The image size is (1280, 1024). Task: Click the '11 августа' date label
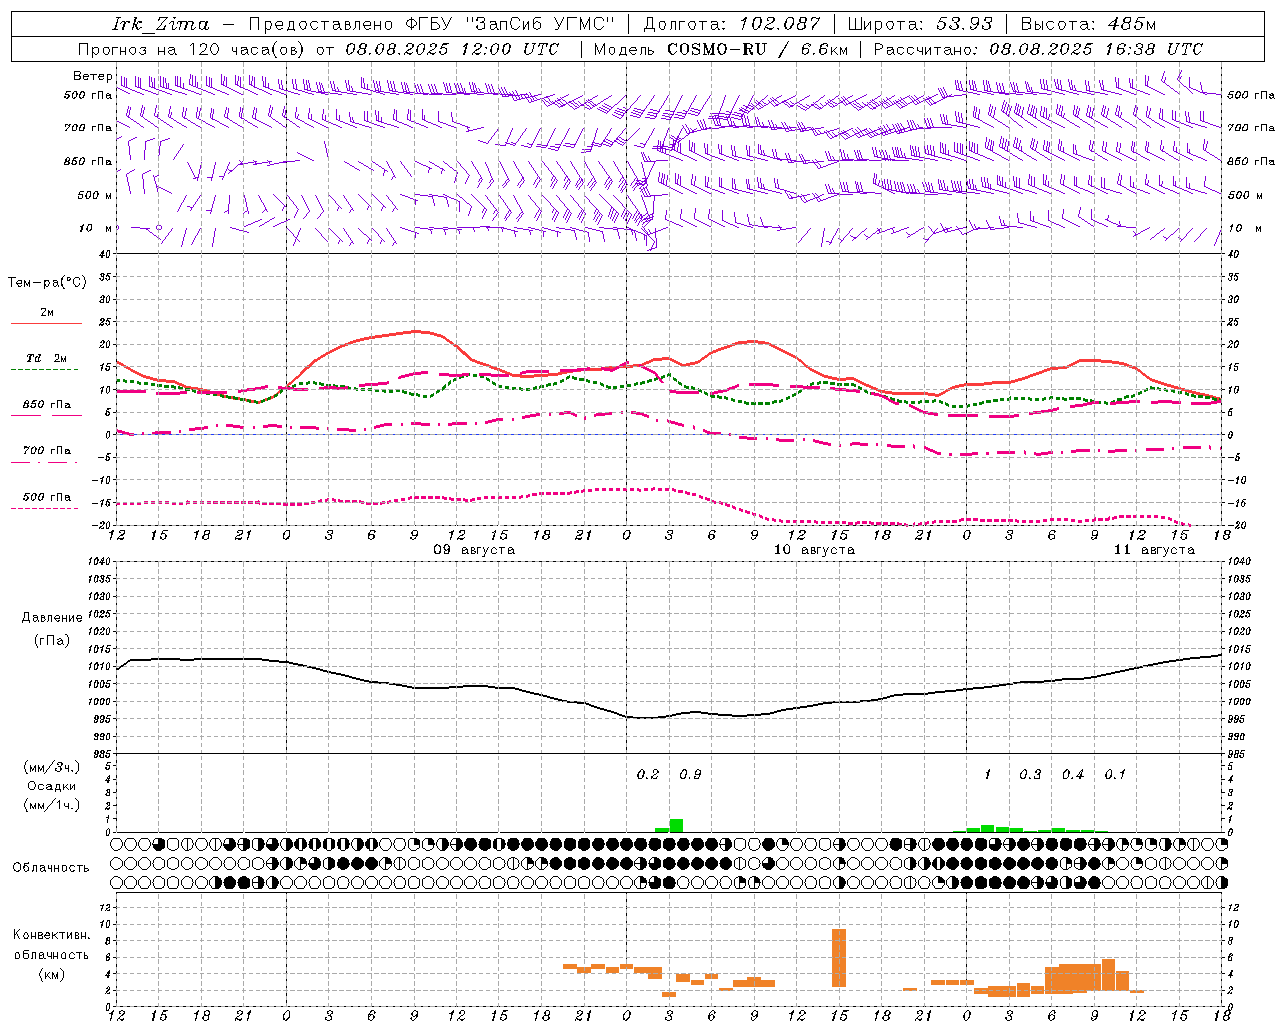[x=1154, y=550]
